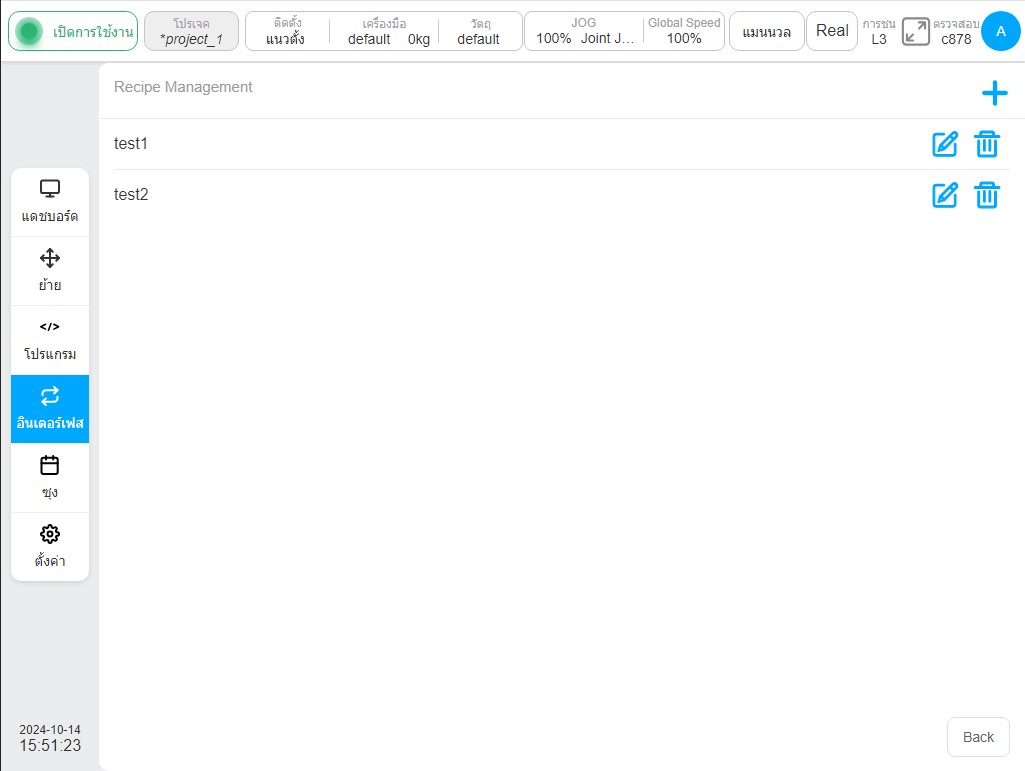Viewport: 1025px width, 771px height.
Task: Open the JOG 100% Joint setting
Action: [584, 31]
